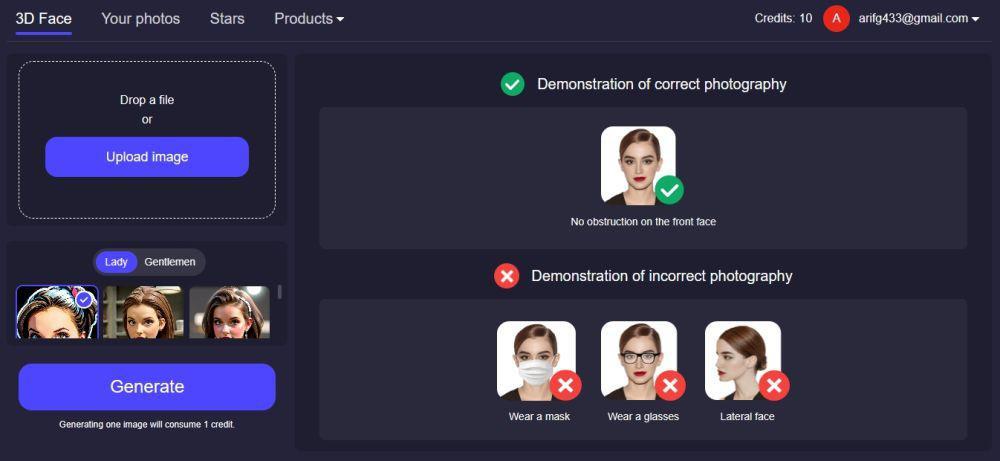
Task: Click the Generate button
Action: tap(147, 386)
